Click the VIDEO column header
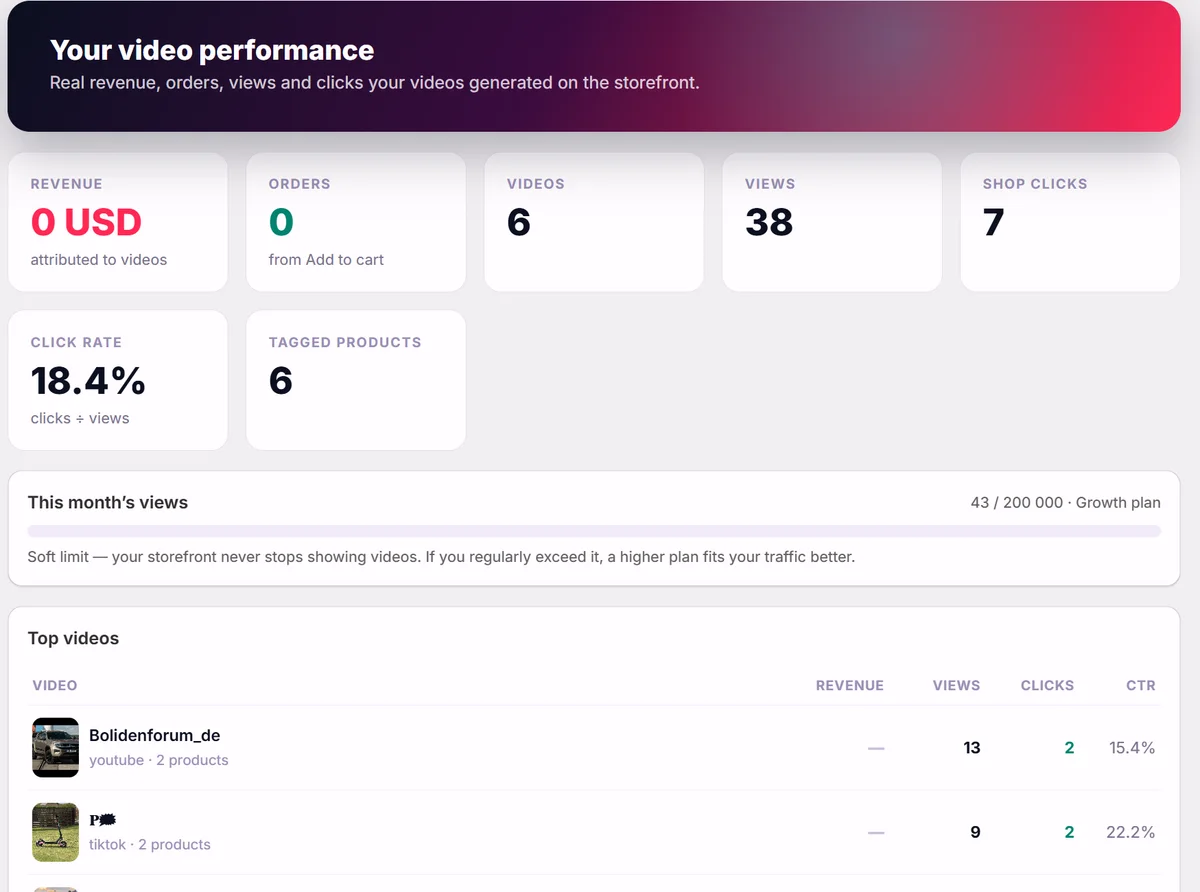This screenshot has width=1200, height=892. (55, 685)
